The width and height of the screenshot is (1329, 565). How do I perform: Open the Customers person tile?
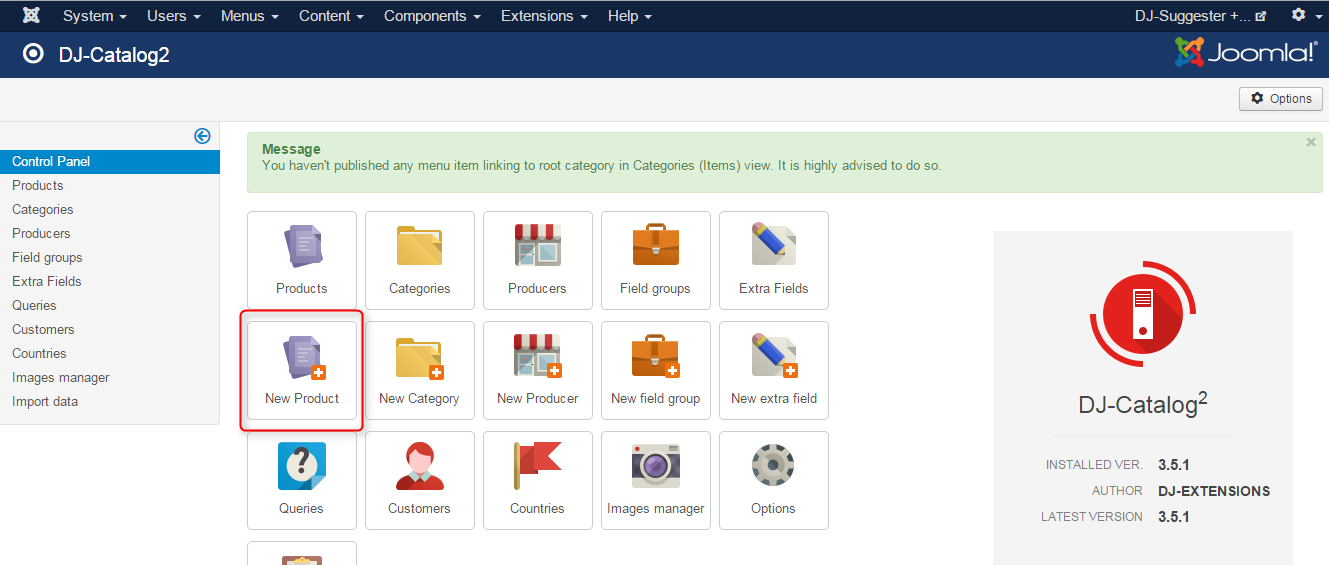pos(420,480)
